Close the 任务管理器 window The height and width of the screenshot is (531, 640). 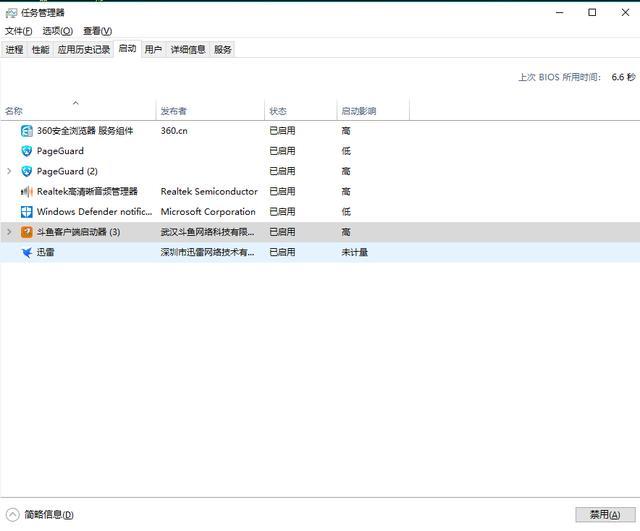[625, 13]
